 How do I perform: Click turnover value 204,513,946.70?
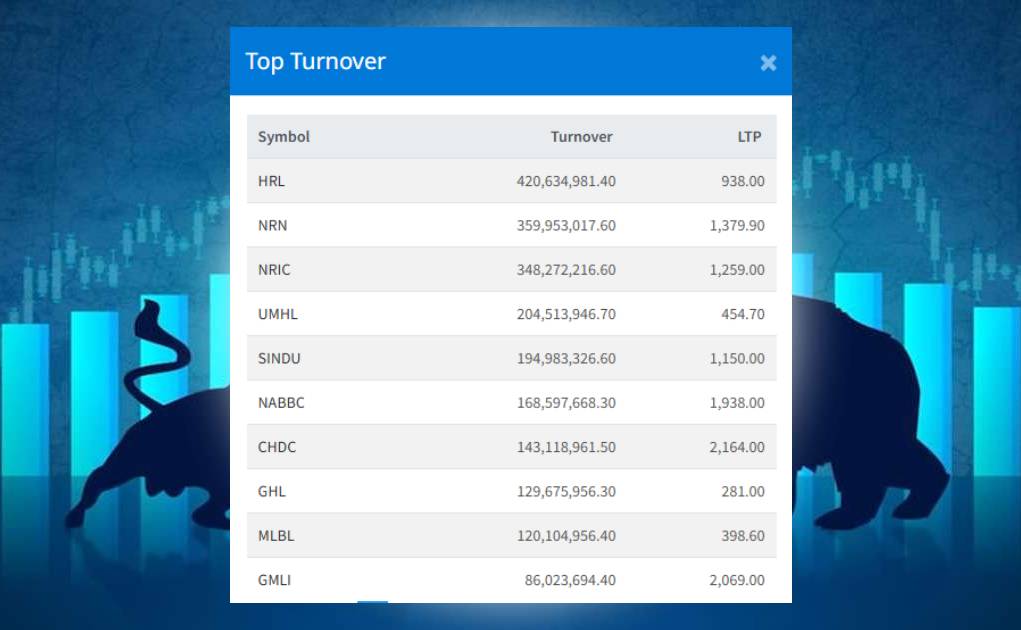pyautogui.click(x=566, y=314)
